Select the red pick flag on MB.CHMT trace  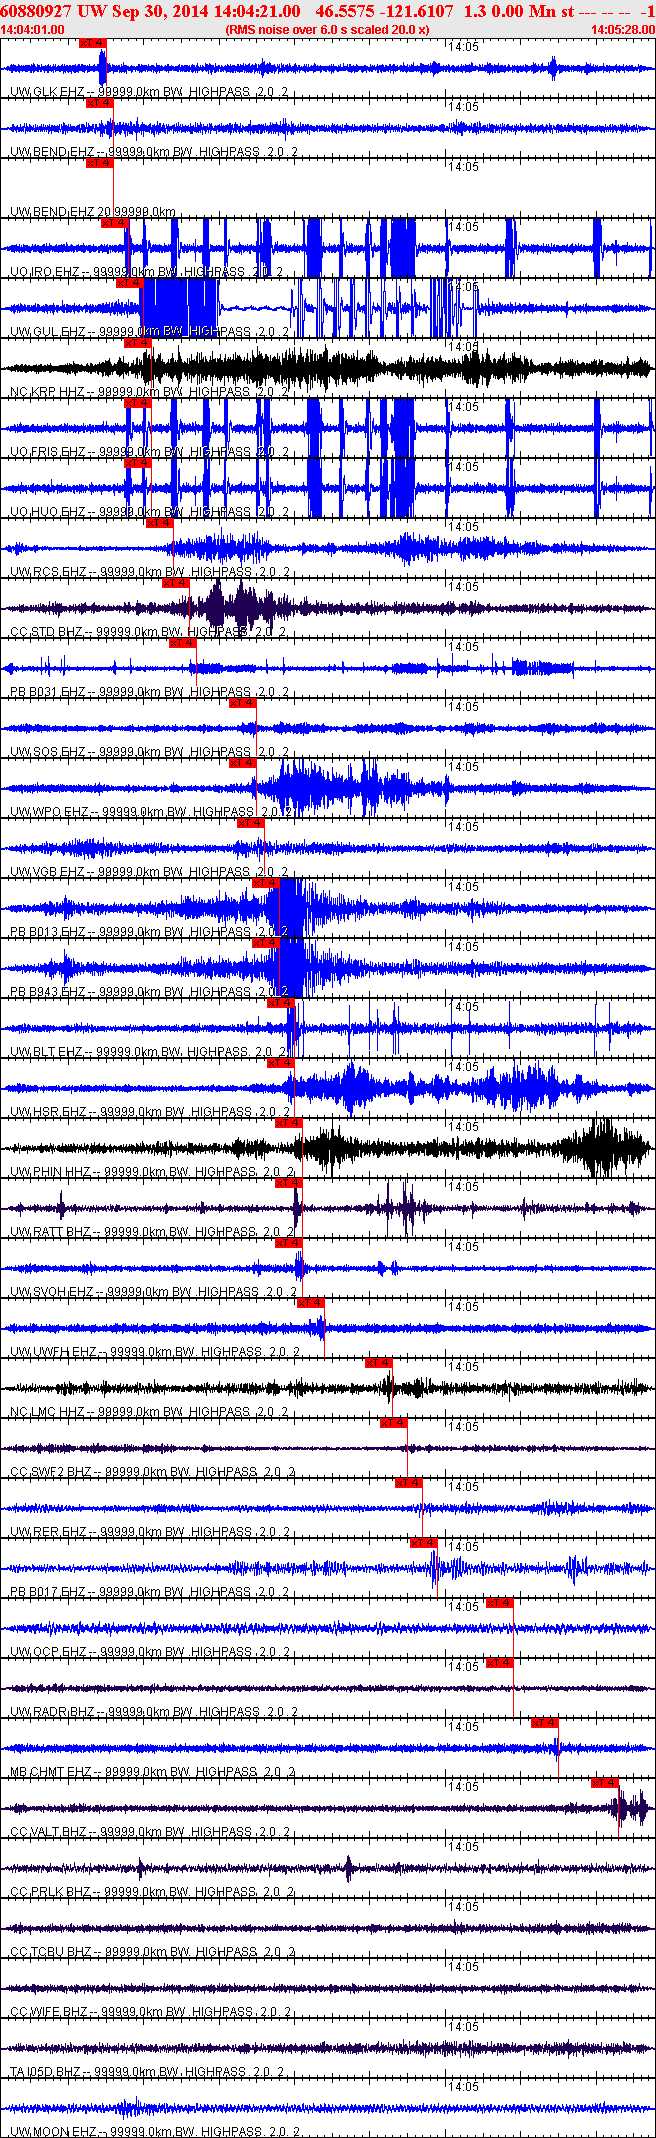pos(545,1723)
